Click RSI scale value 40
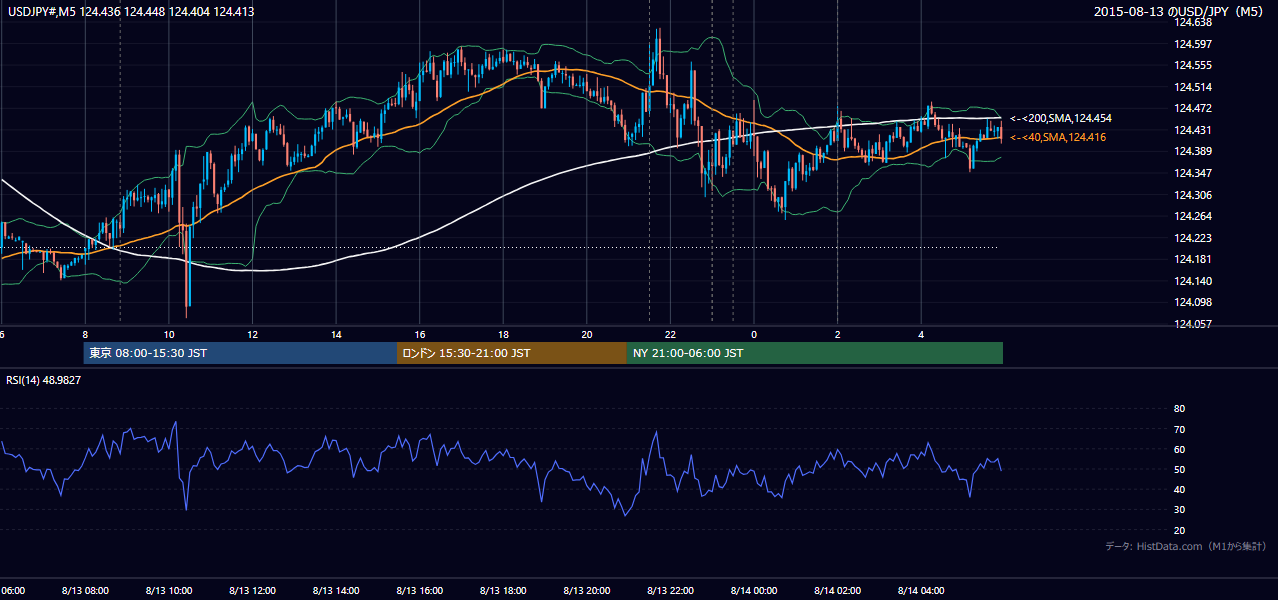 point(1179,489)
